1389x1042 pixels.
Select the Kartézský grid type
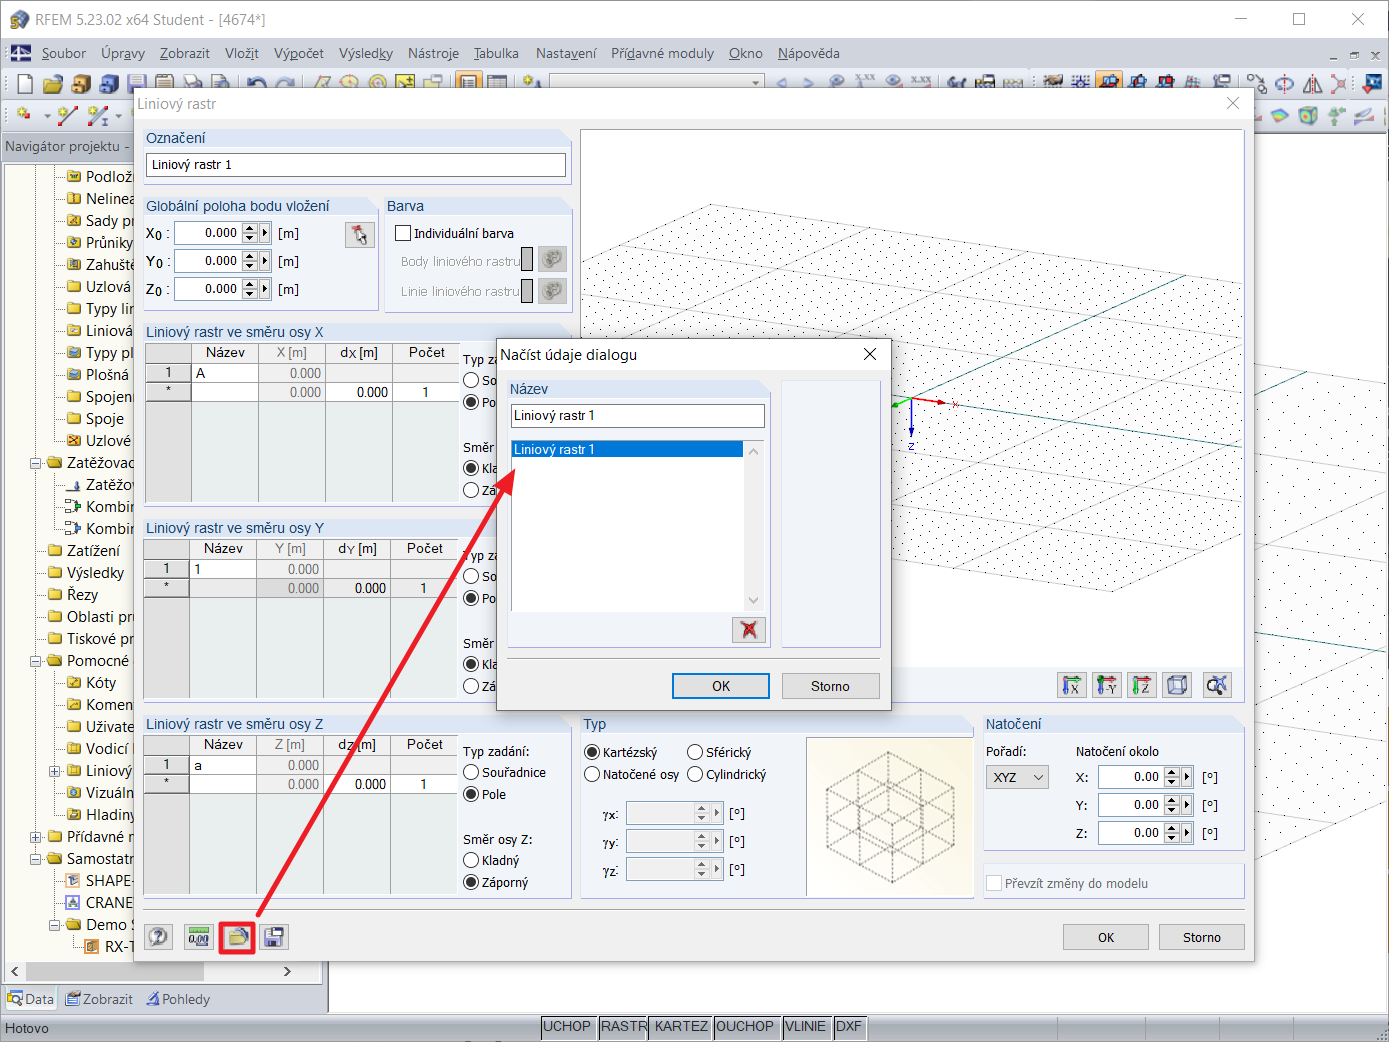(x=592, y=752)
